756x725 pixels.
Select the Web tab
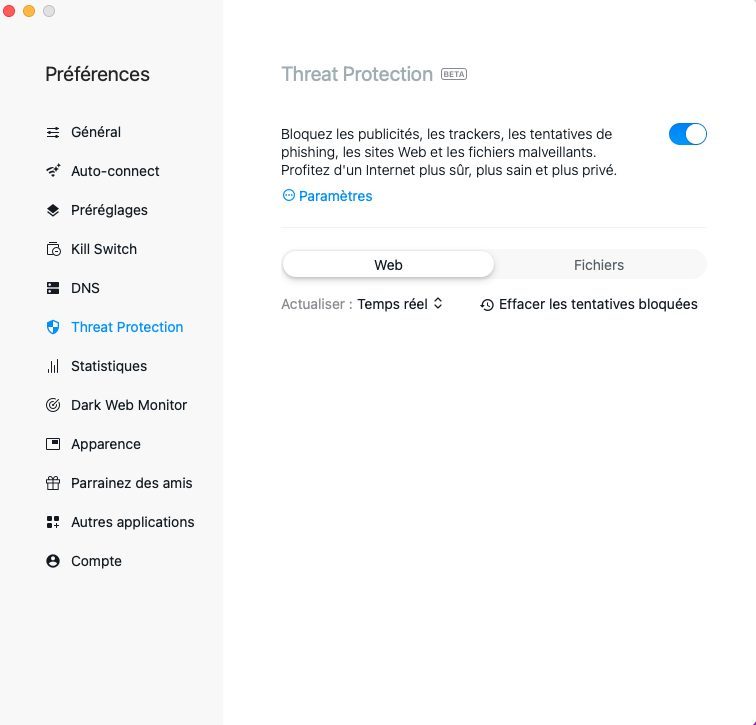(388, 265)
